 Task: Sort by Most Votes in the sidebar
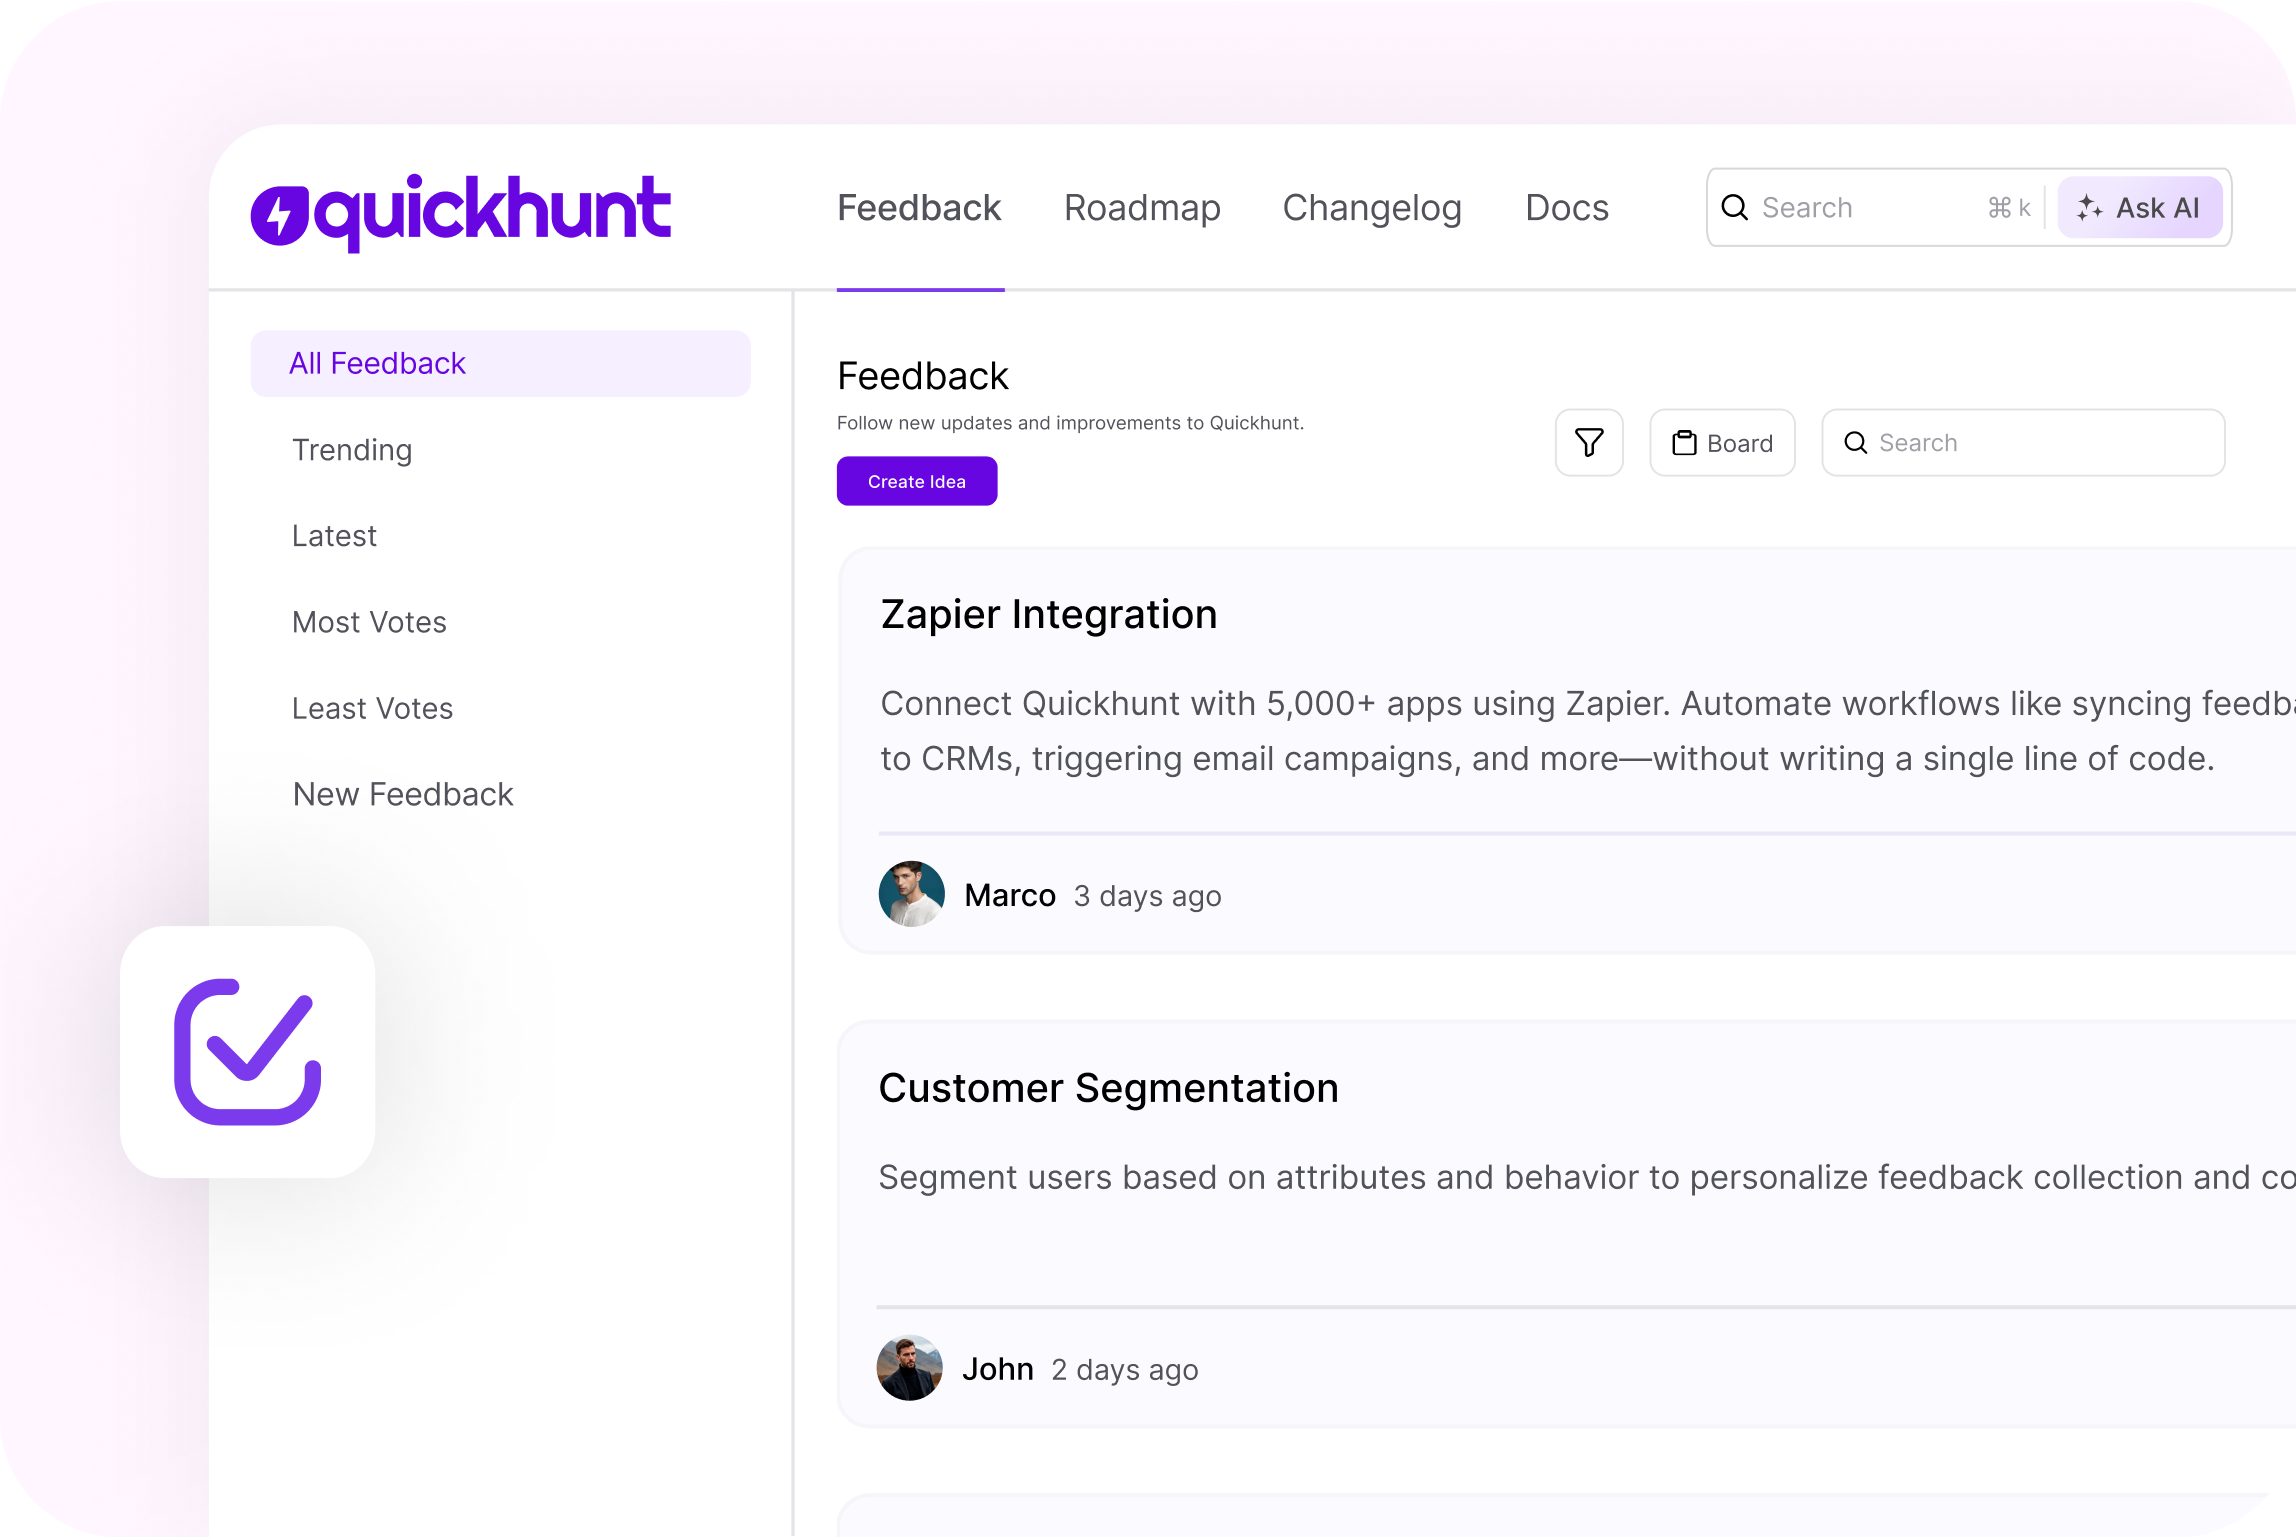(369, 622)
